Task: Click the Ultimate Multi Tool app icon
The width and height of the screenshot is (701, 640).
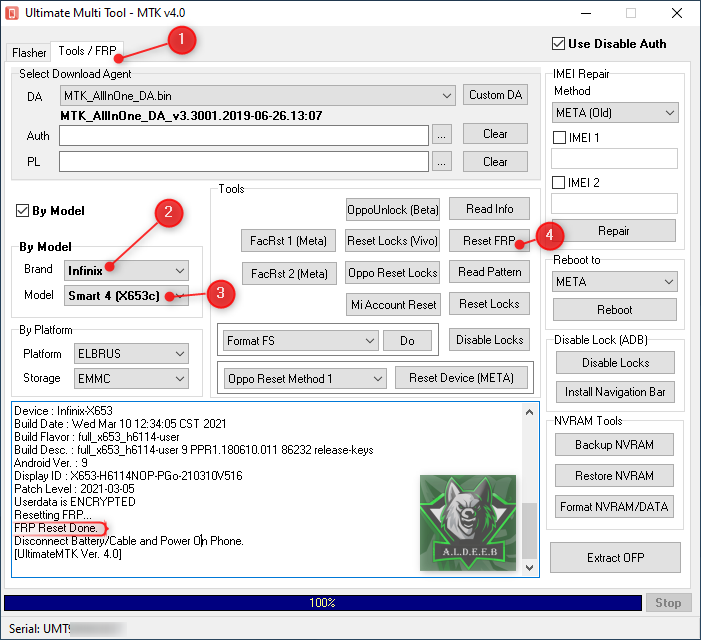Action: [x=12, y=13]
